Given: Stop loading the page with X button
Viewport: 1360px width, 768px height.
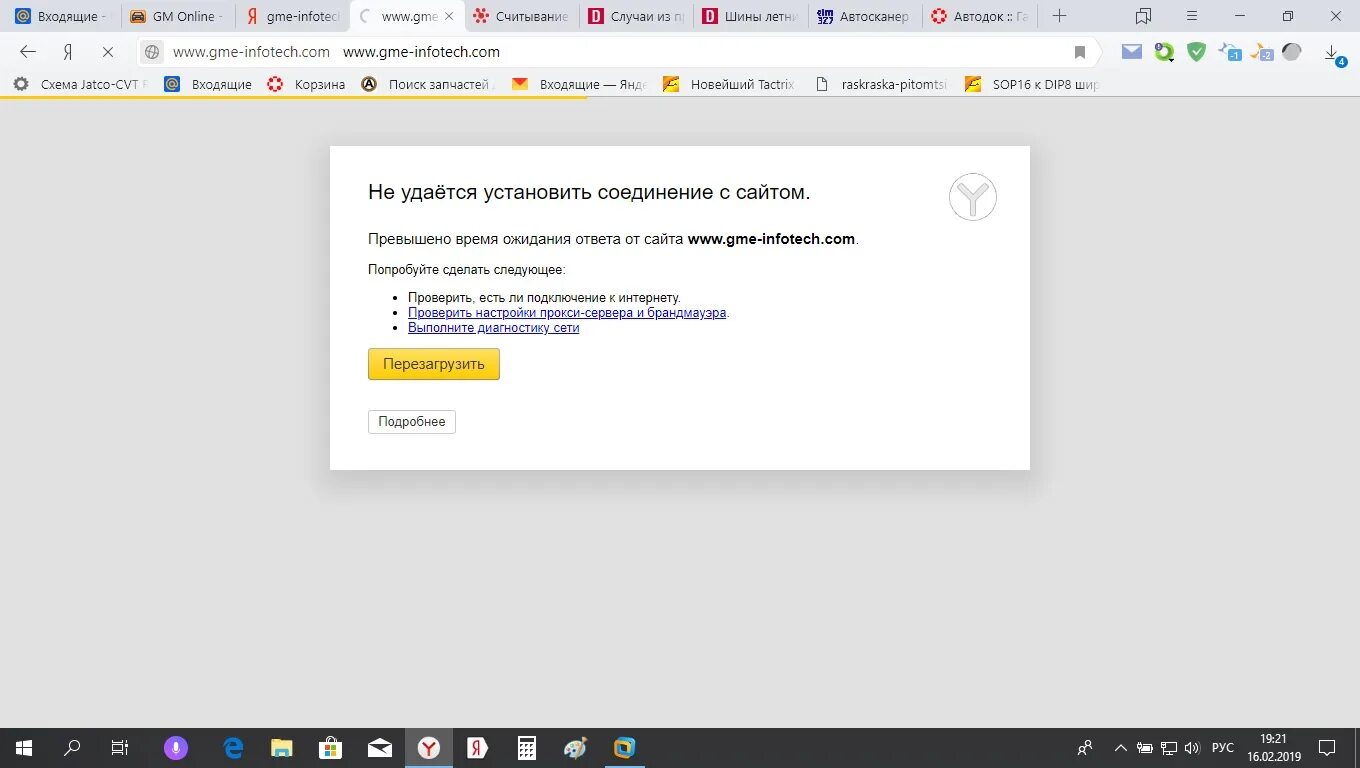Looking at the screenshot, I should click(x=108, y=52).
